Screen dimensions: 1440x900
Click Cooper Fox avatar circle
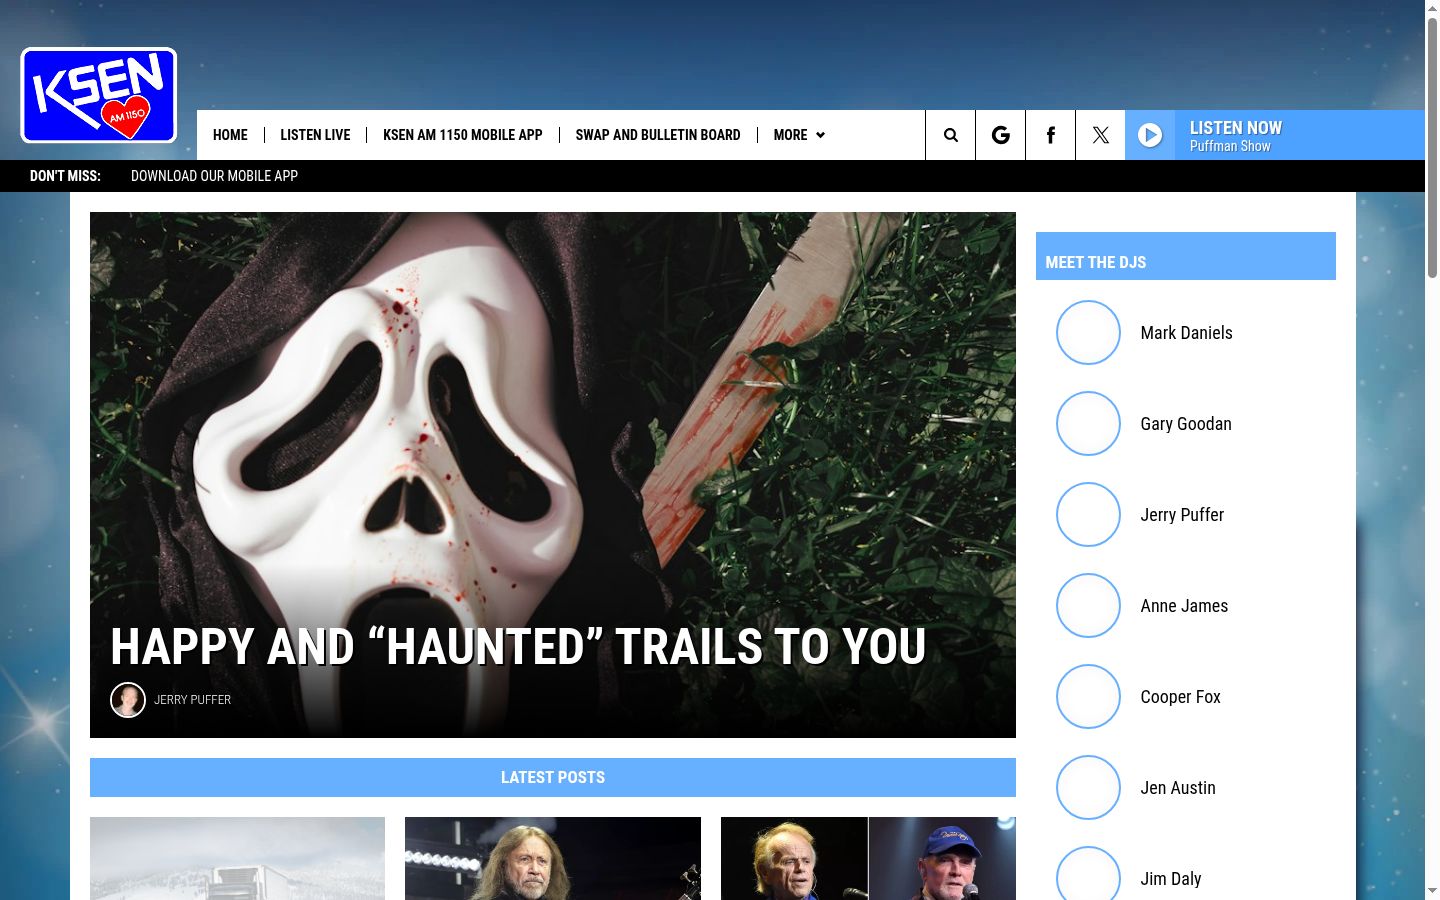click(x=1088, y=697)
